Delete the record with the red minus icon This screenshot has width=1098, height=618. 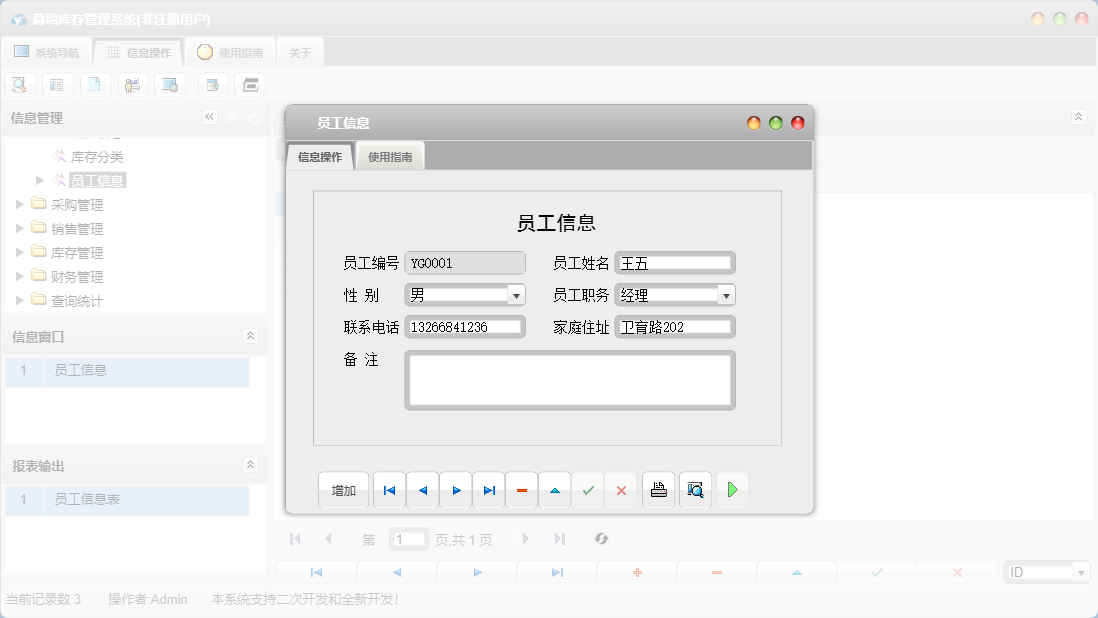click(521, 490)
